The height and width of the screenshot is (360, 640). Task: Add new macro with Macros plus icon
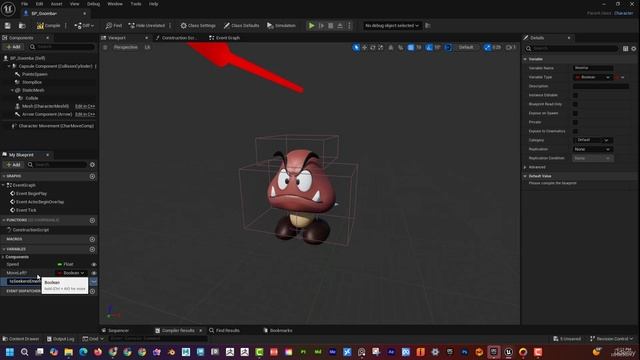[92, 240]
